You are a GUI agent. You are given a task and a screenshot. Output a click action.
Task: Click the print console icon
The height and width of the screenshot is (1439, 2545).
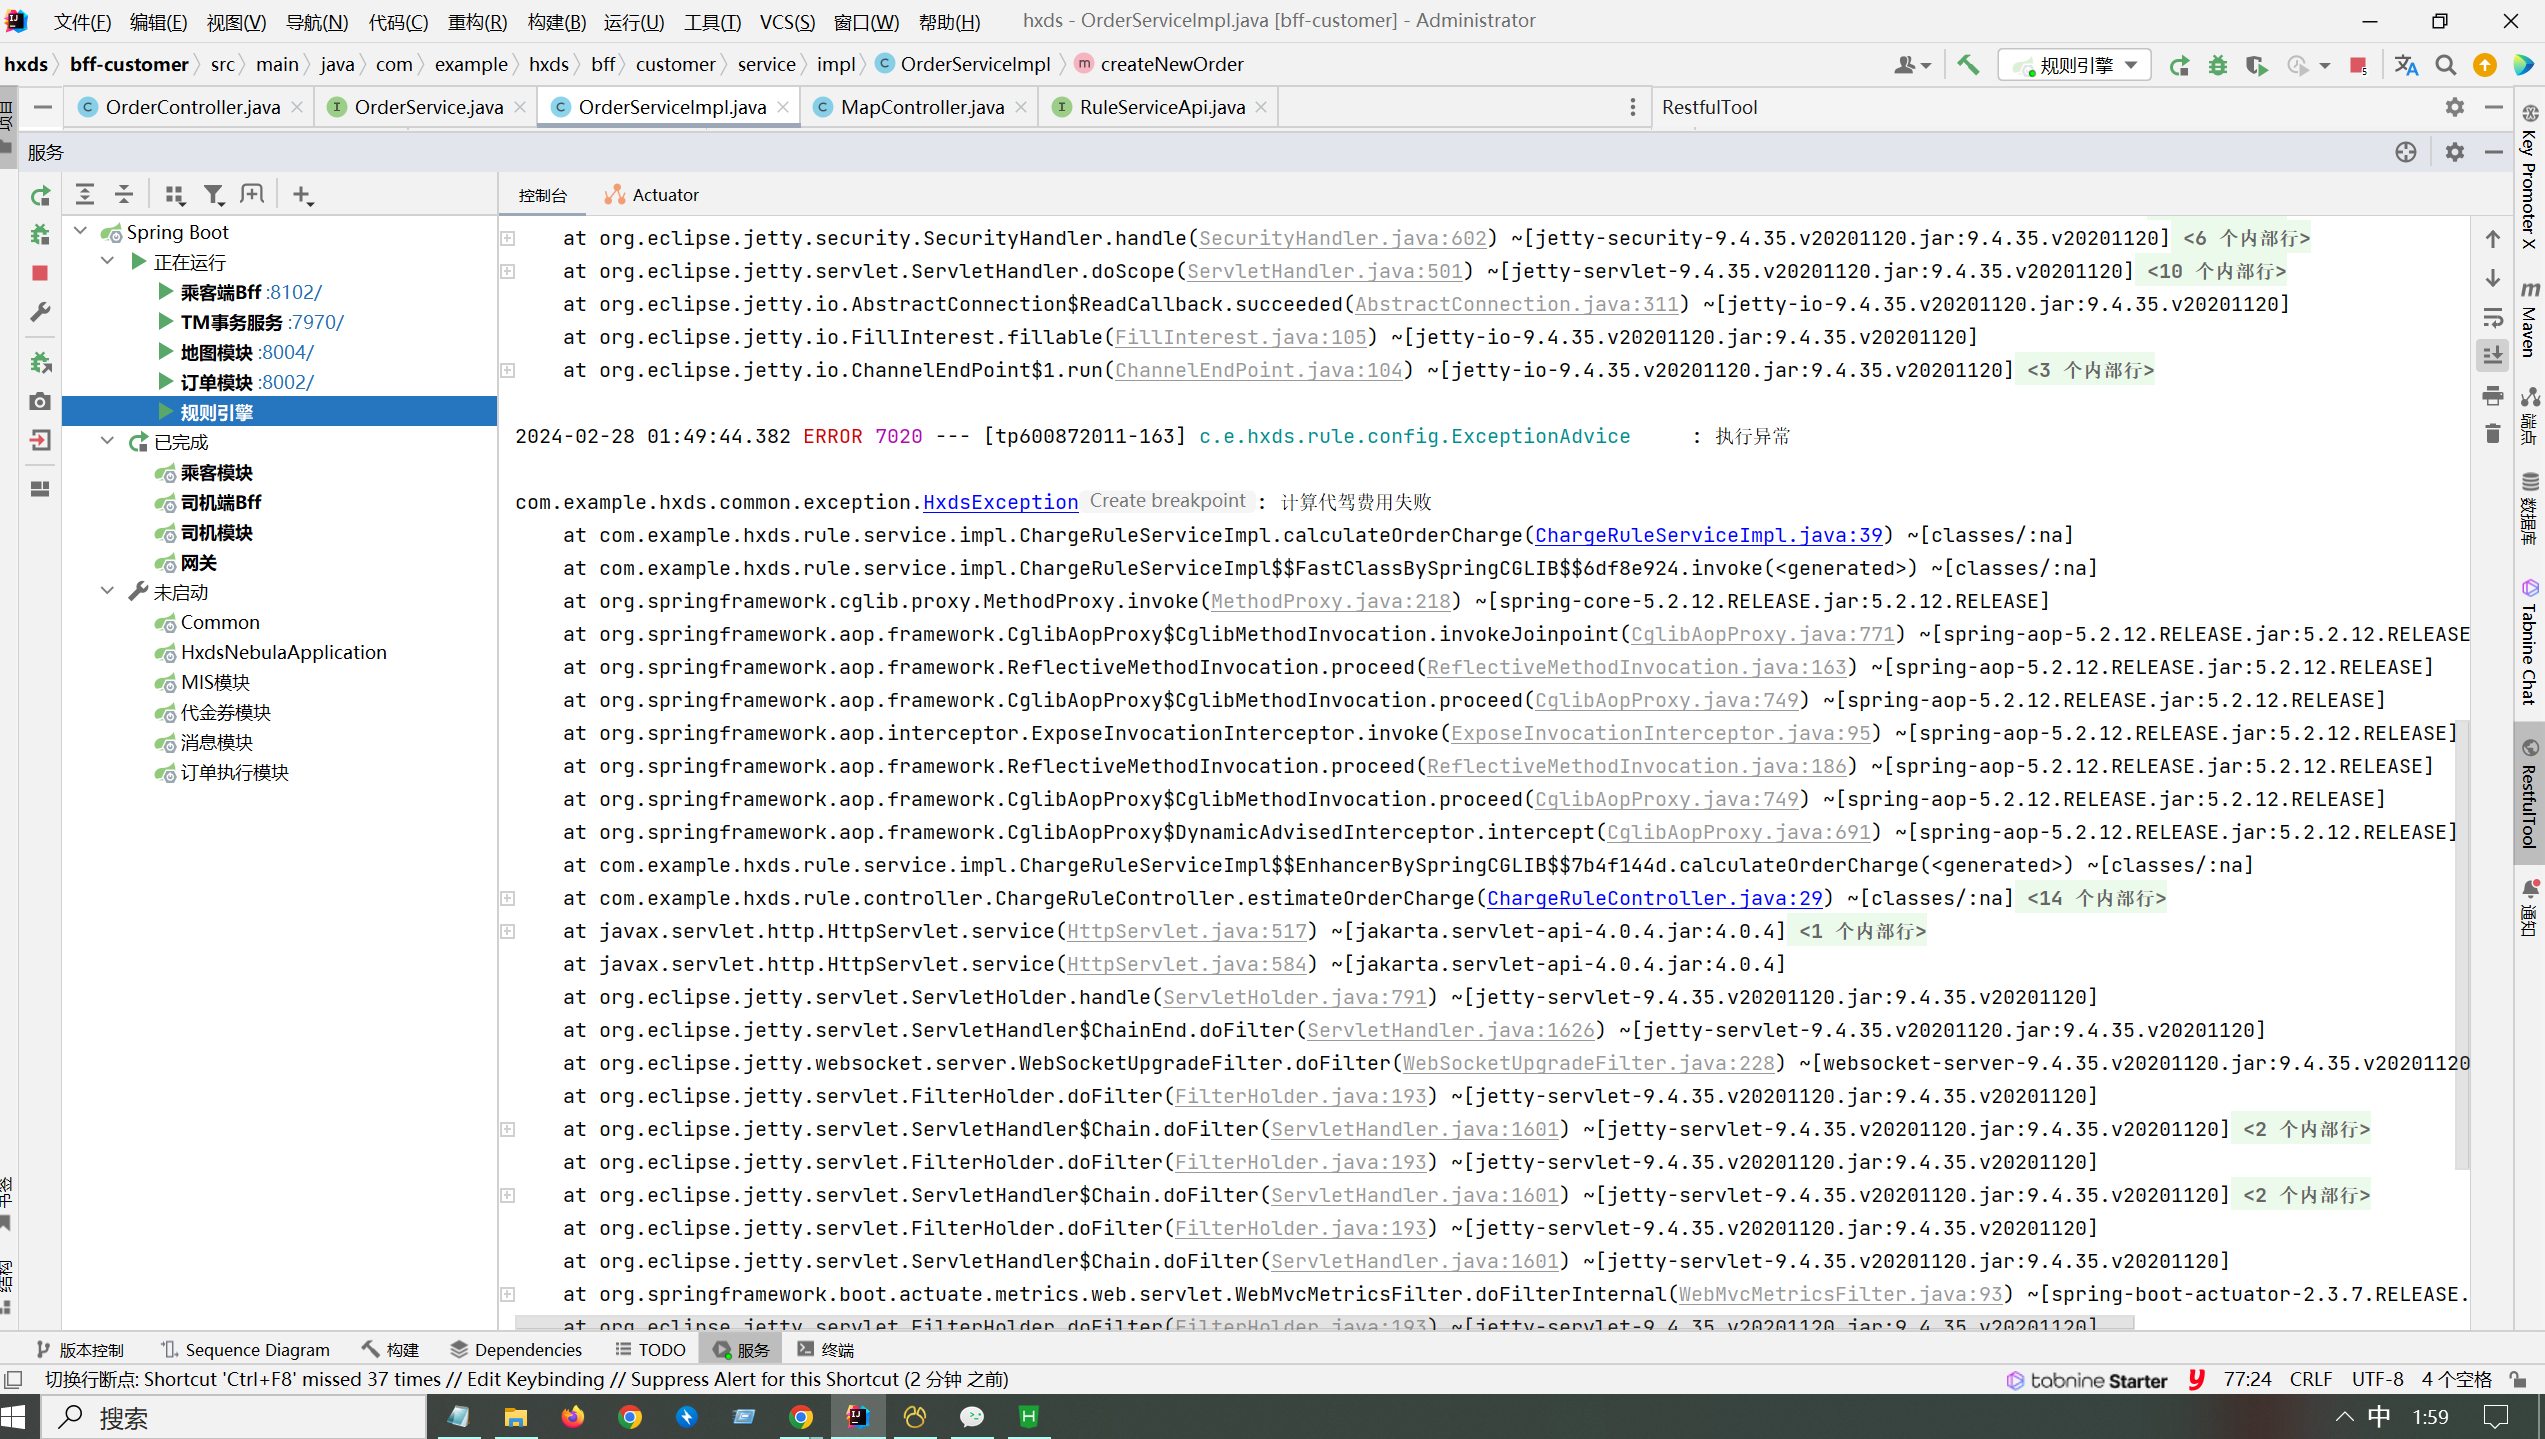[x=2492, y=396]
